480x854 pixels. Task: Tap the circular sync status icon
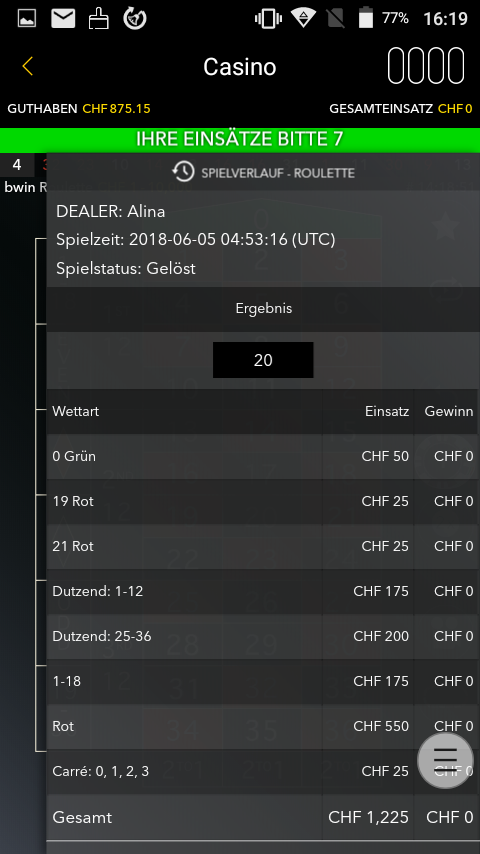135,19
